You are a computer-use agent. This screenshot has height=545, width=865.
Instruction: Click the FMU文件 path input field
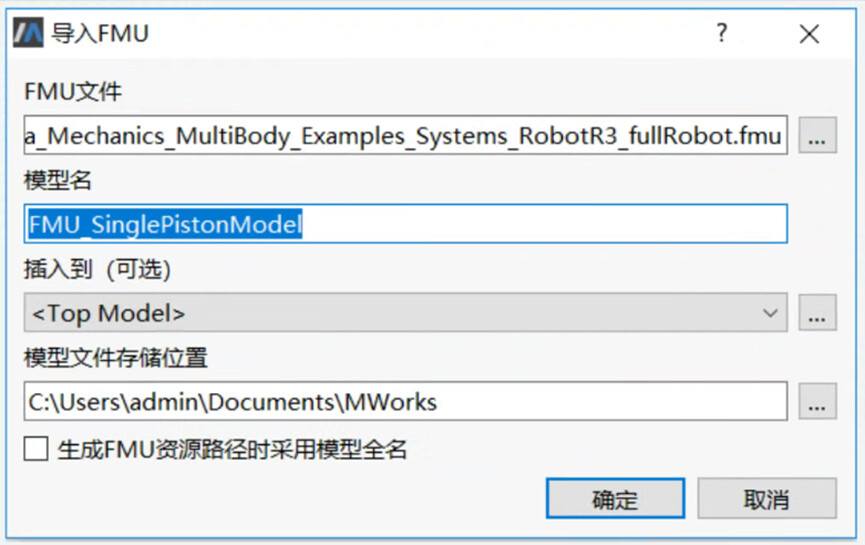click(405, 135)
